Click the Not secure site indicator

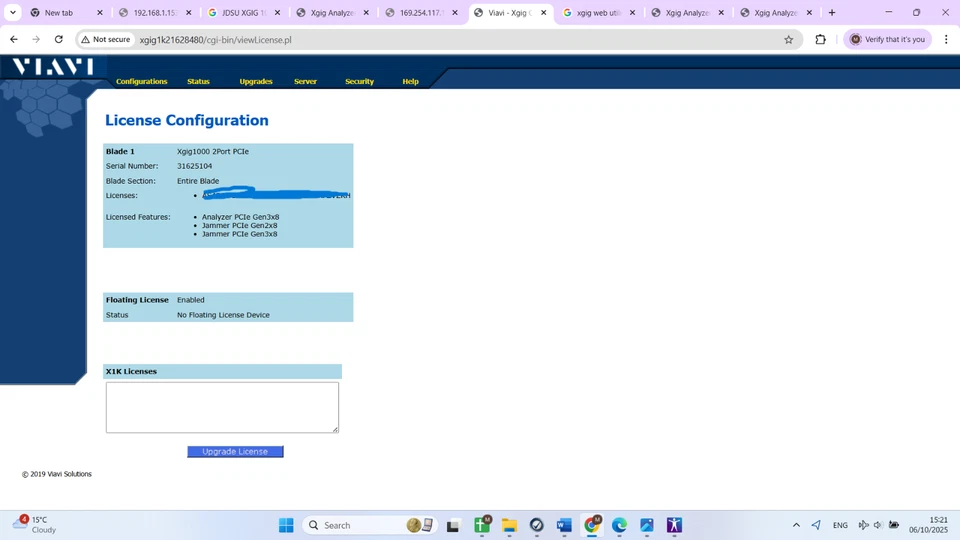point(106,39)
